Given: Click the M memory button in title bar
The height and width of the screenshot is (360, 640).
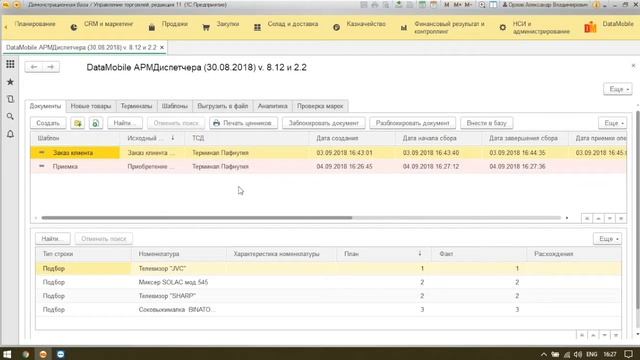Looking at the screenshot, I should (447, 5).
